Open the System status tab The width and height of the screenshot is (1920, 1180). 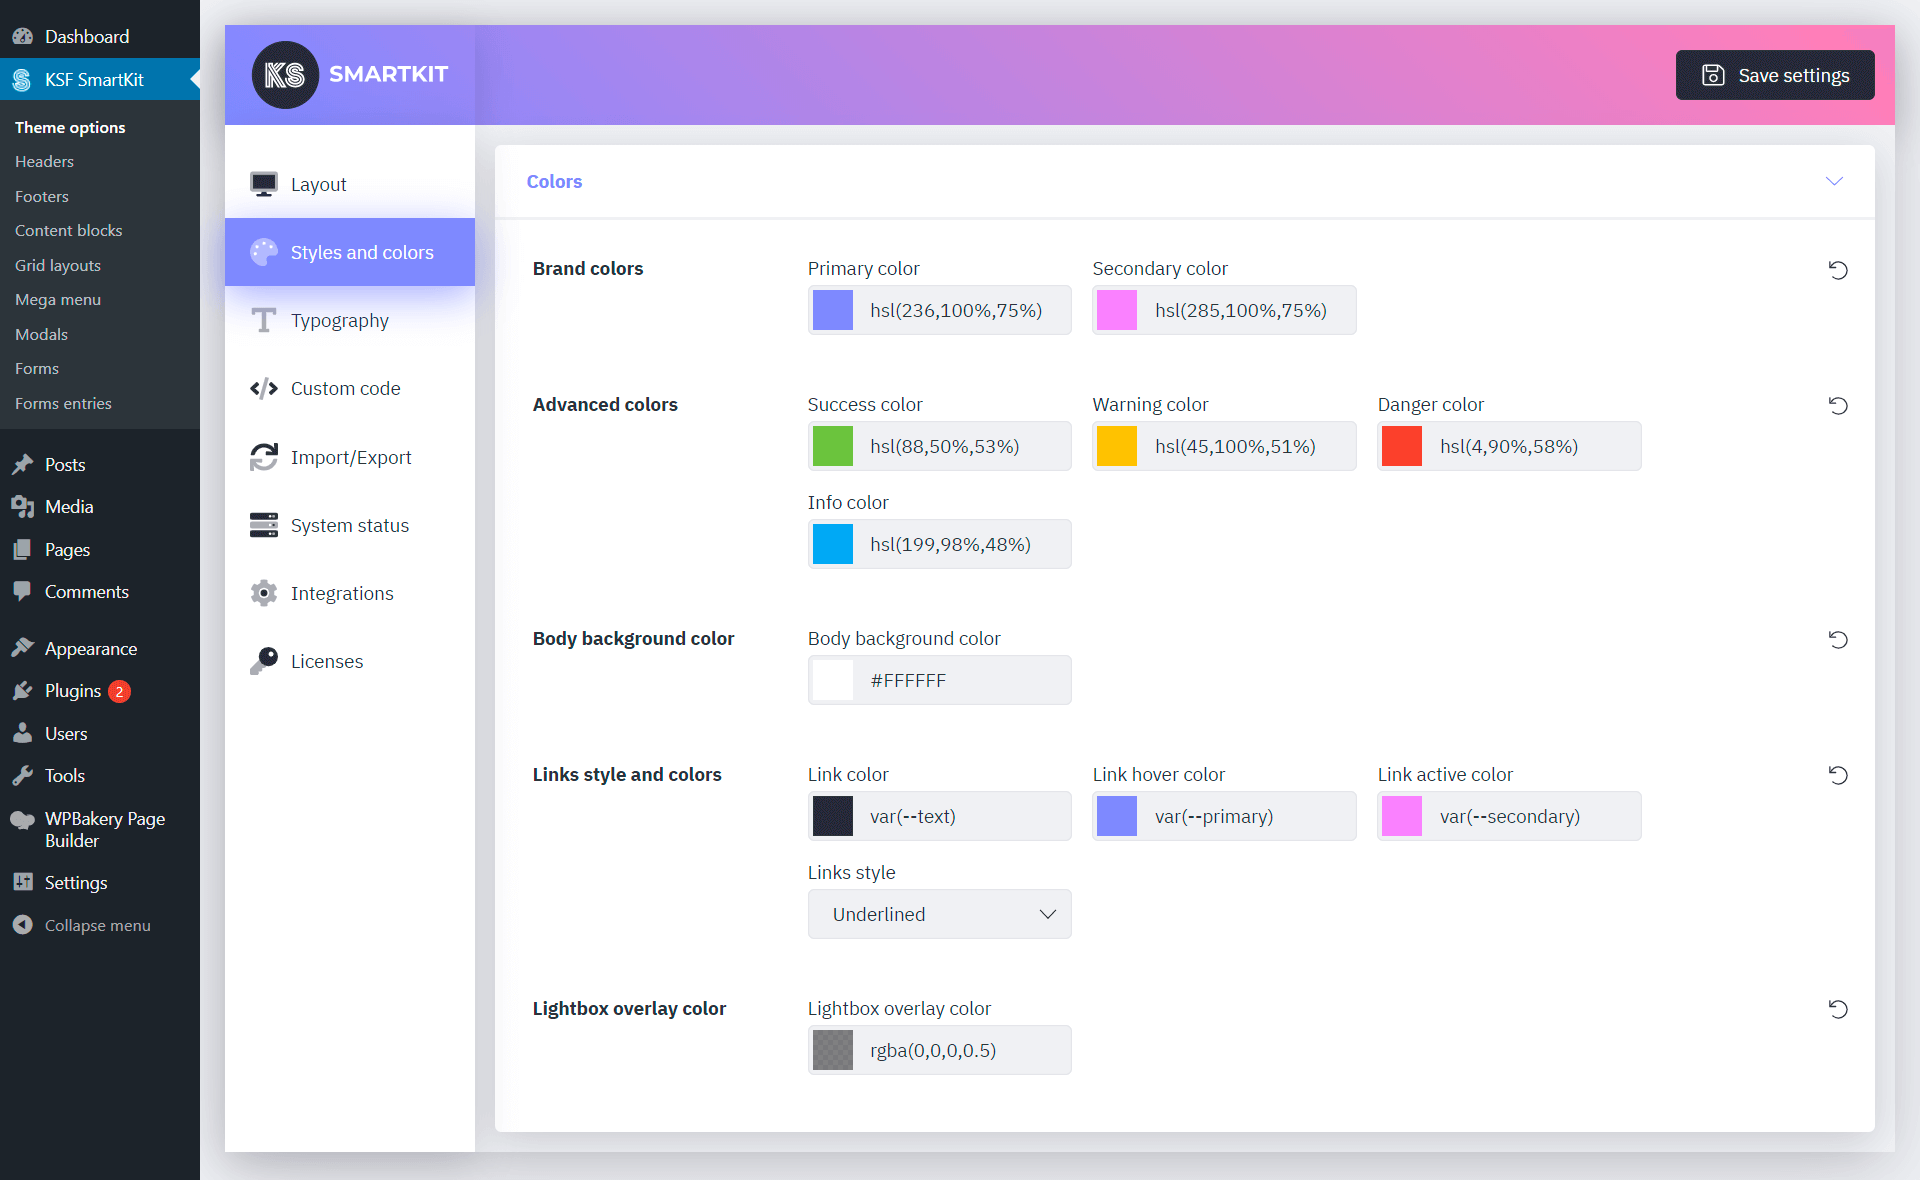[350, 525]
